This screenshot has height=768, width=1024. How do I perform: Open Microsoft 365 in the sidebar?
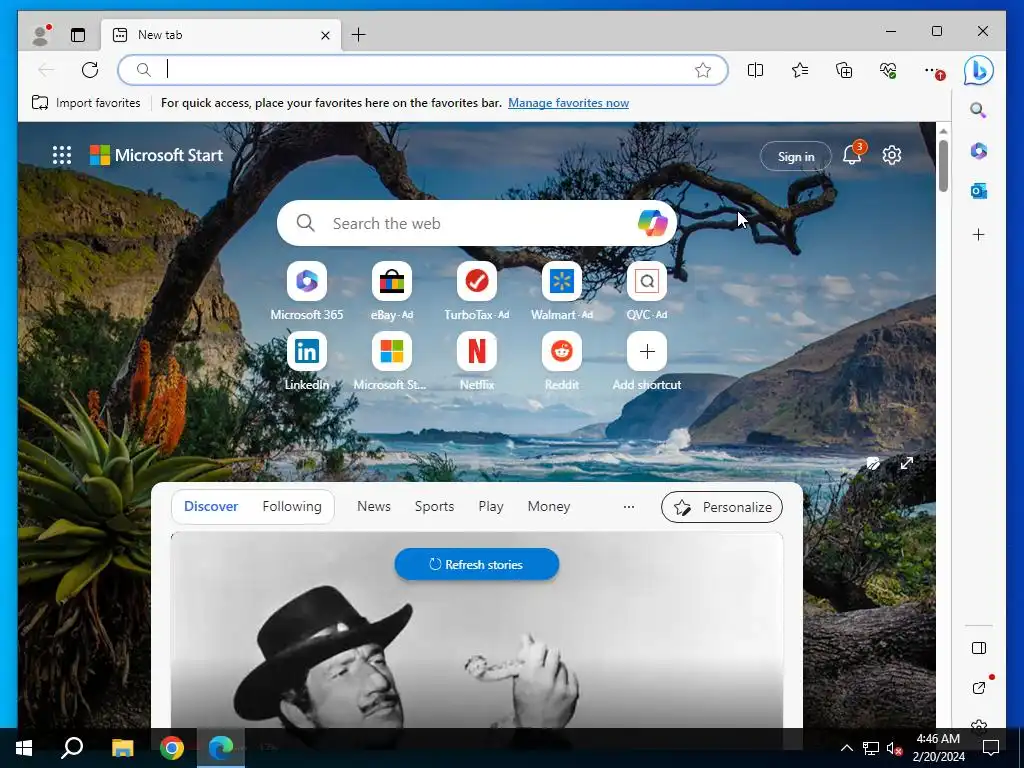pos(978,151)
